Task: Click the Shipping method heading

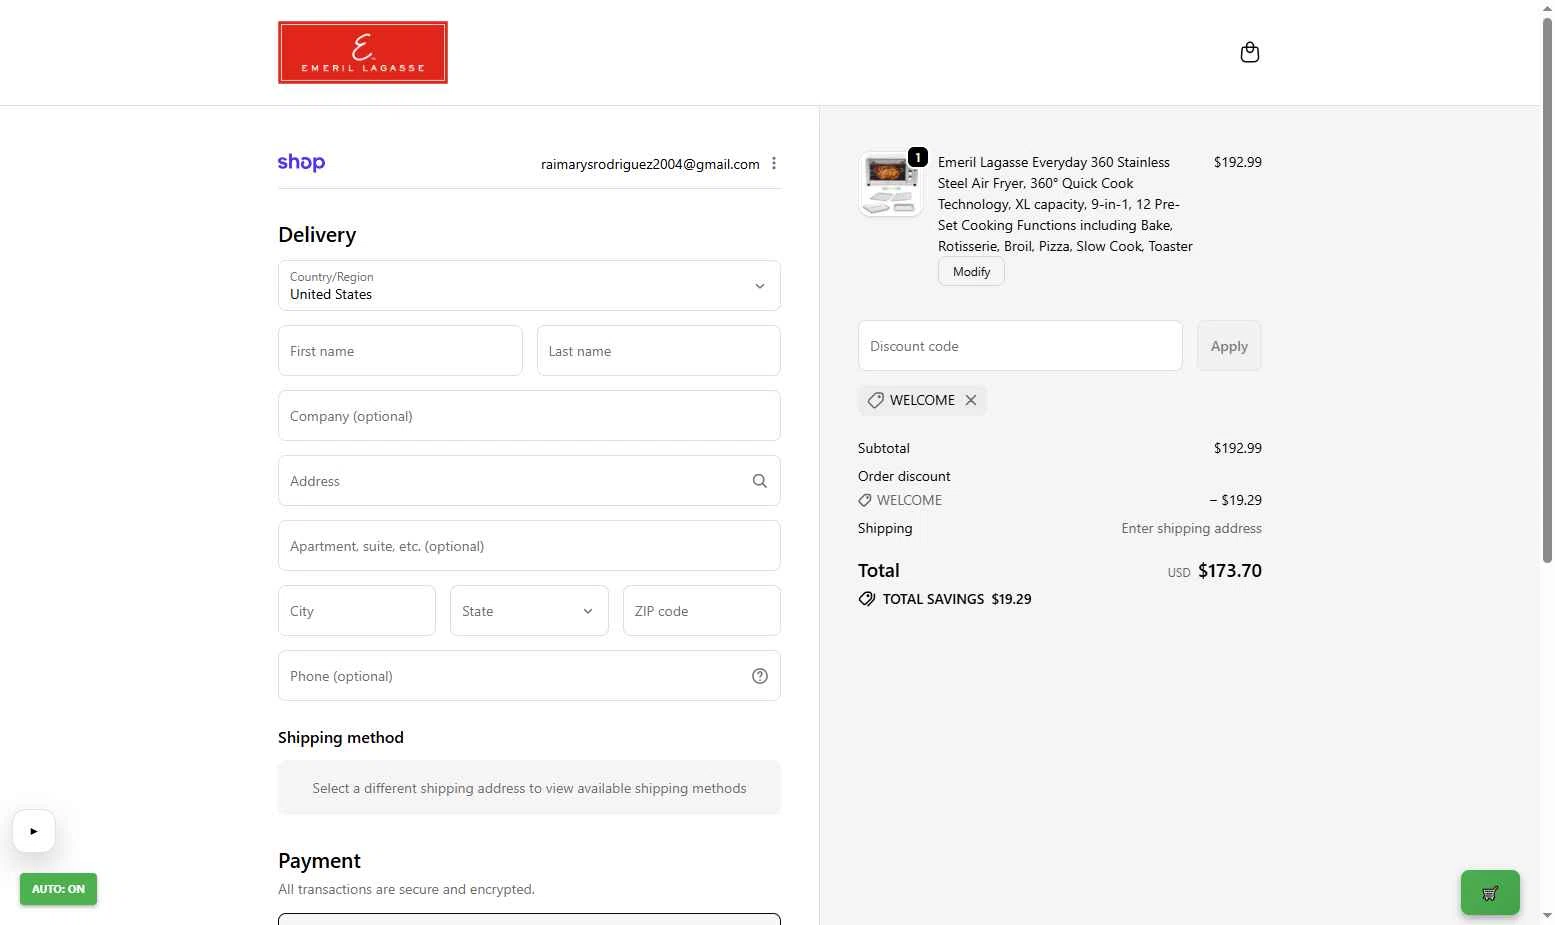Action: click(341, 738)
